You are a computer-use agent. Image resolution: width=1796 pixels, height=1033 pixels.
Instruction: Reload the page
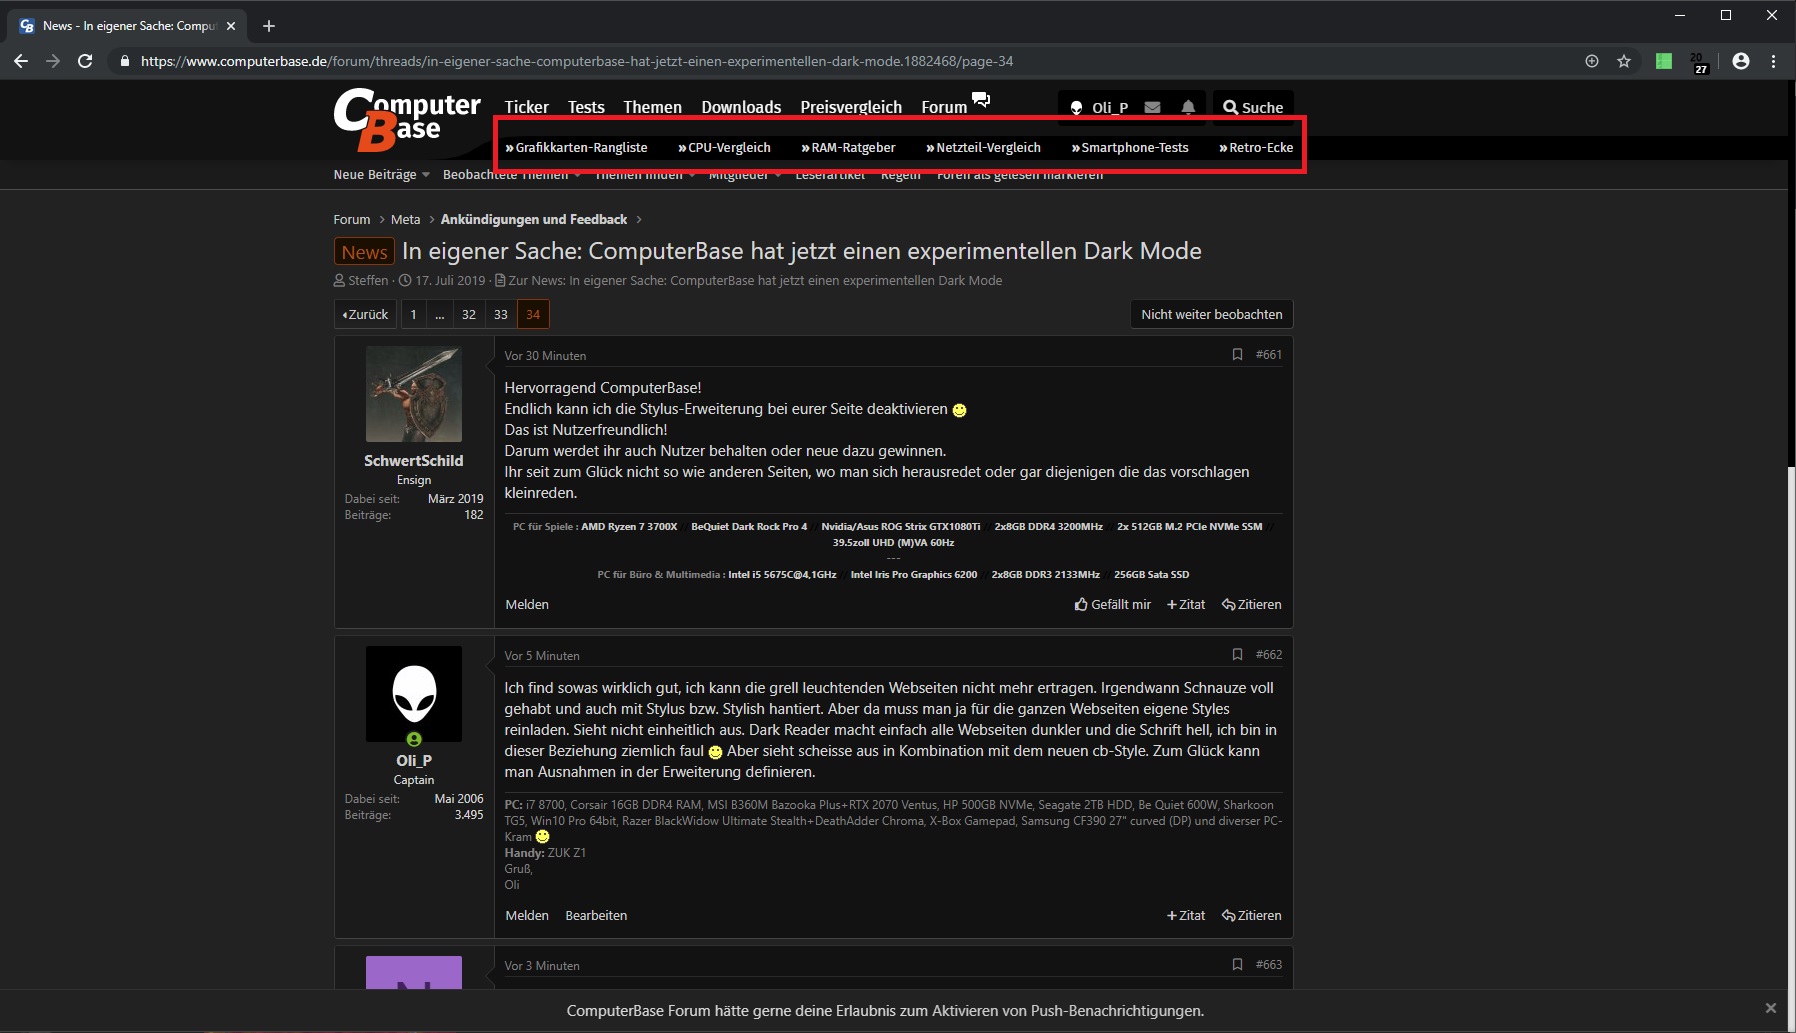(x=85, y=61)
